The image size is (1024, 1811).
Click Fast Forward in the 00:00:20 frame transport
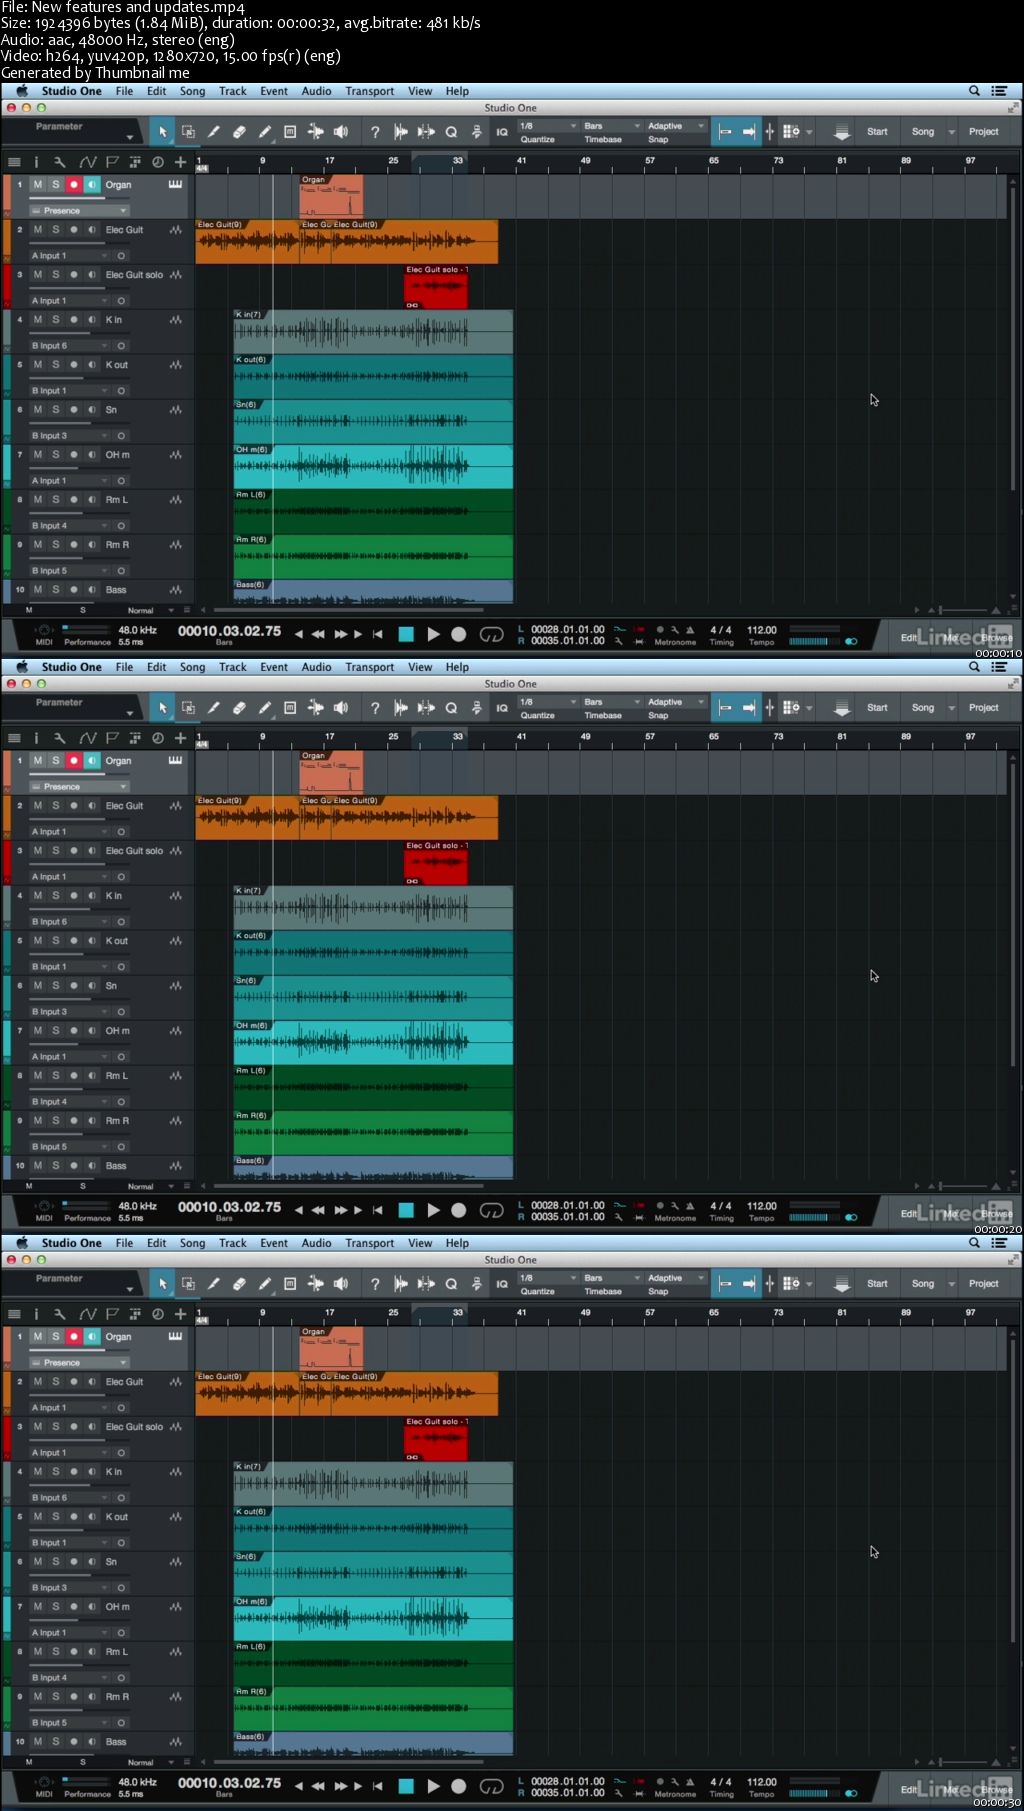(x=340, y=1210)
